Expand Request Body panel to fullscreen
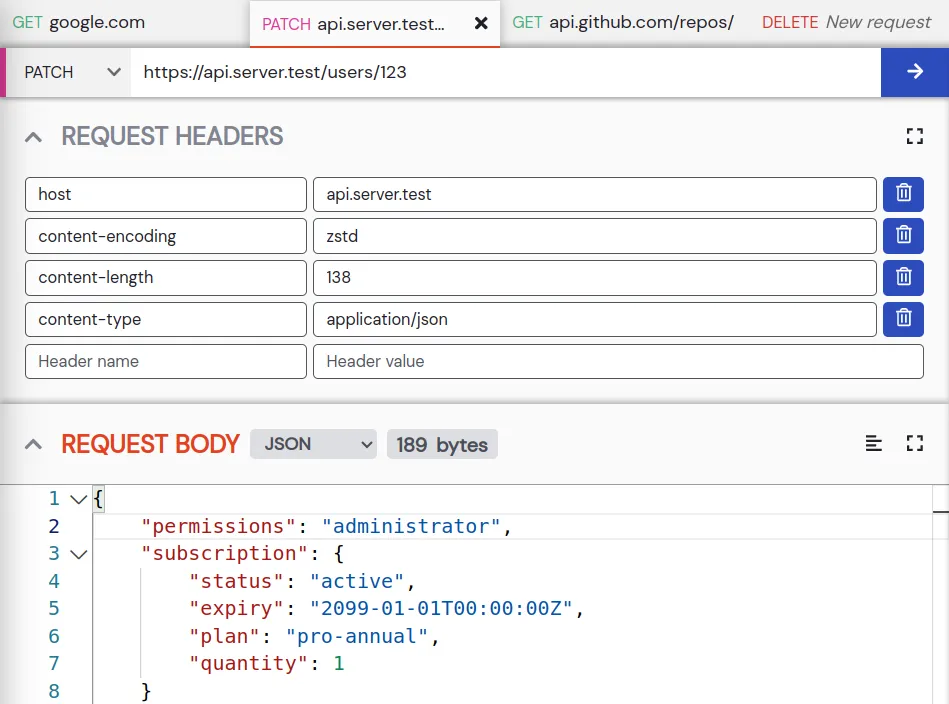Image resolution: width=949 pixels, height=704 pixels. click(914, 444)
